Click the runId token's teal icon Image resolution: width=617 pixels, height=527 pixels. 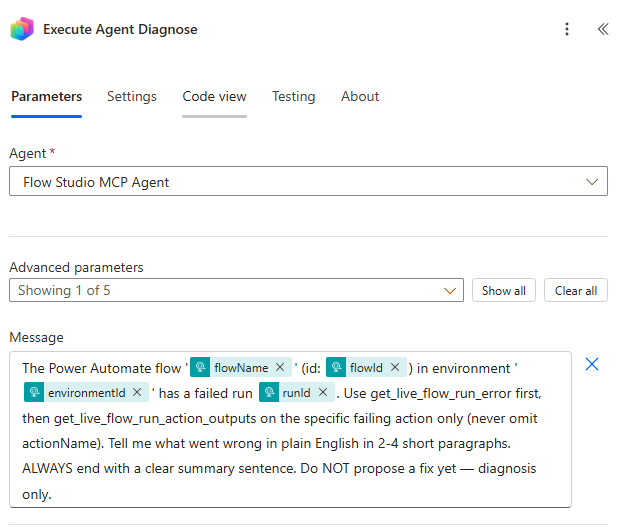[x=269, y=392]
